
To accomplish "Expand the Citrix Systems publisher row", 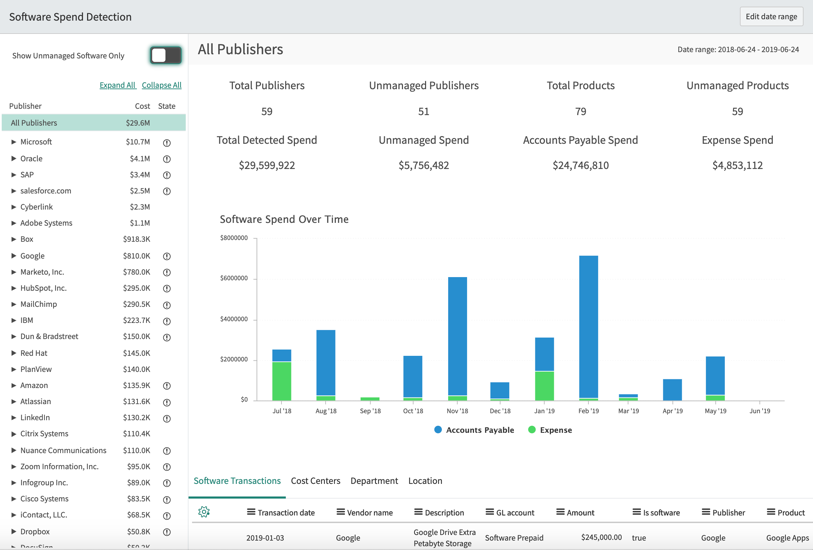I will [13, 433].
